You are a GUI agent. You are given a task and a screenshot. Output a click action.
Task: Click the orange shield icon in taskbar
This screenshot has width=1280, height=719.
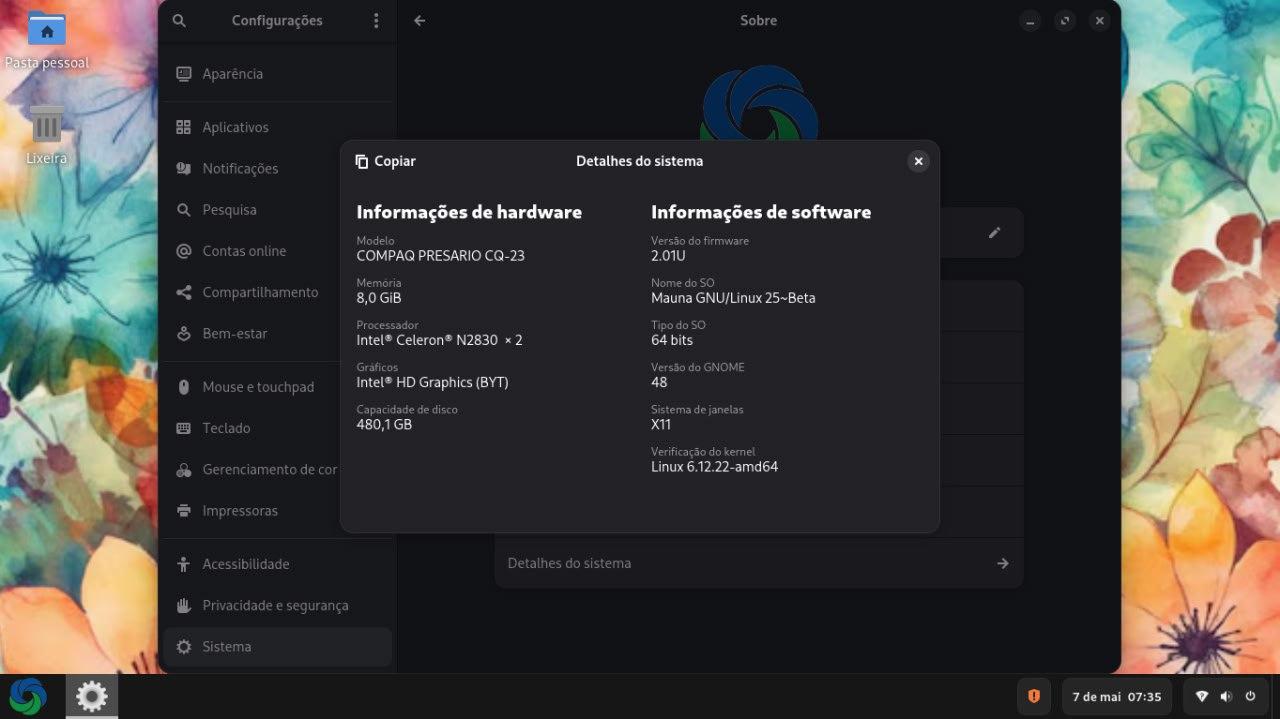pyautogui.click(x=1034, y=696)
